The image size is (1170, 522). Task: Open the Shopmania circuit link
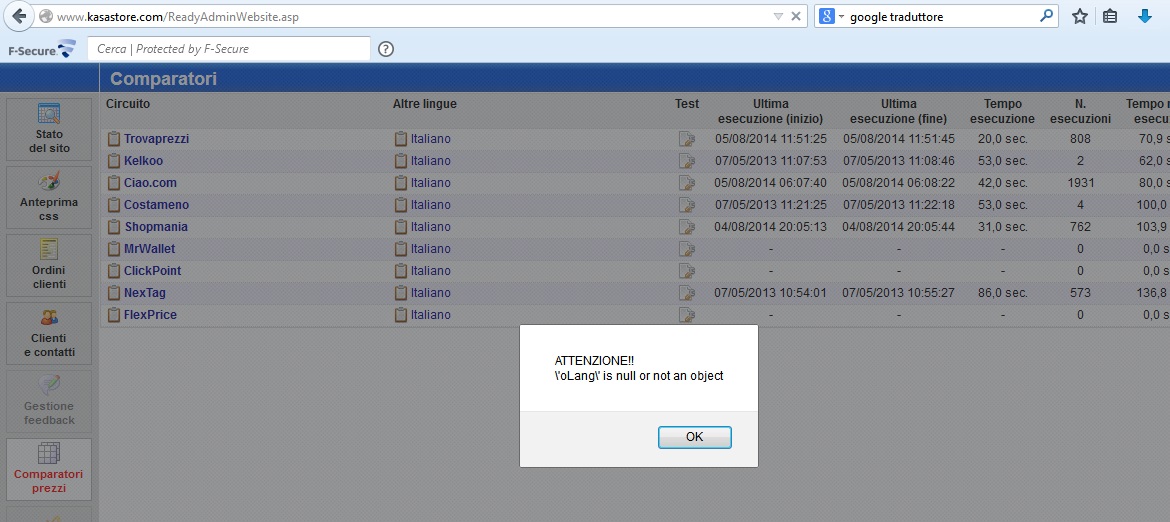pos(156,227)
